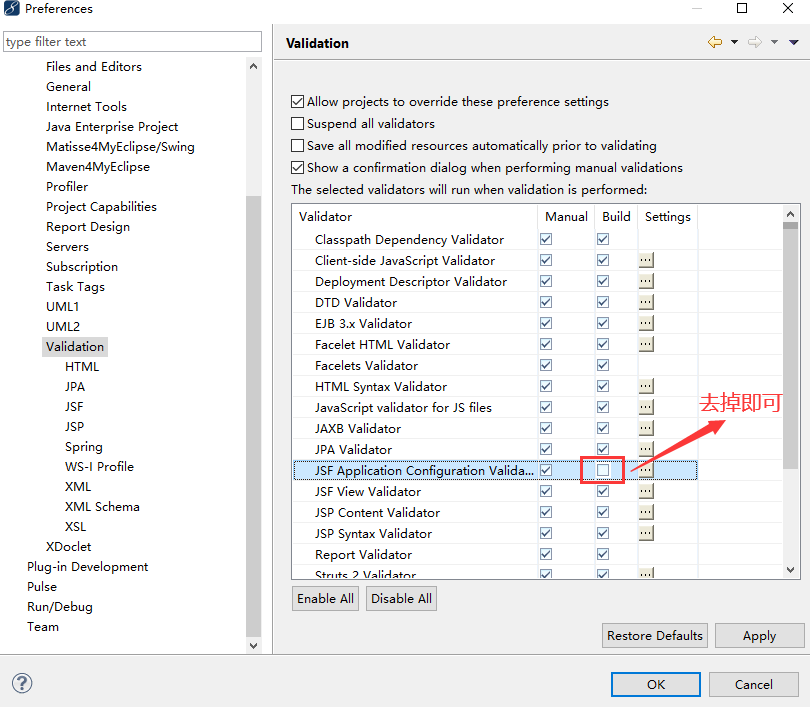Click the Settings column header
This screenshot has width=810, height=707.
tap(667, 216)
